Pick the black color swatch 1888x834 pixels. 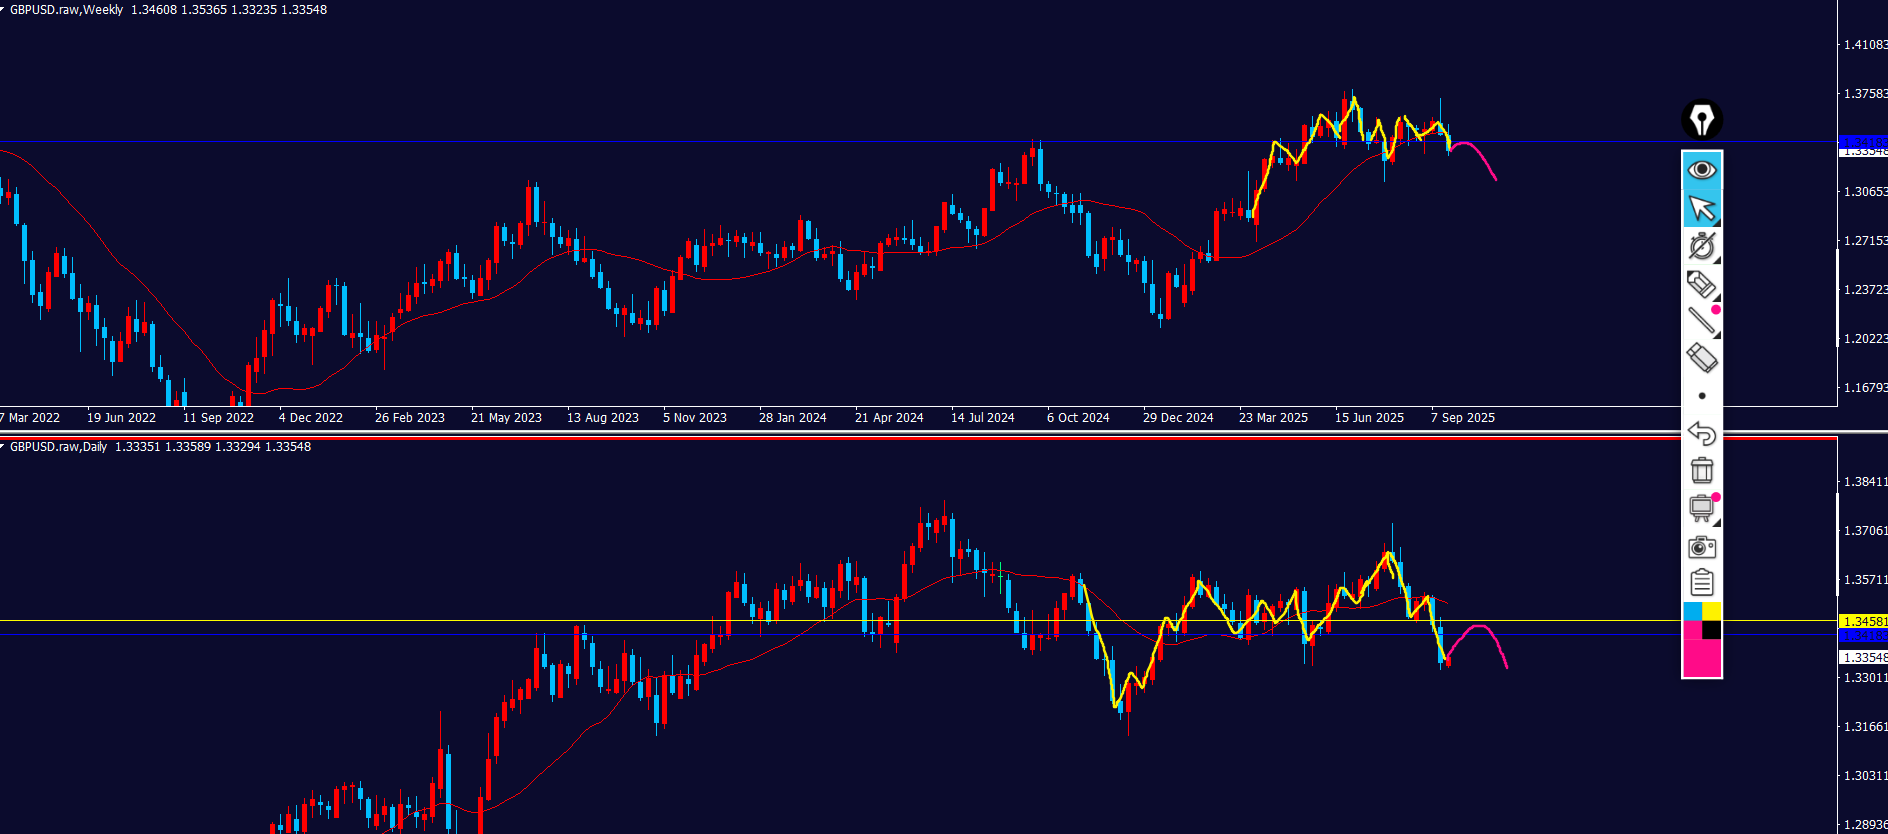click(1712, 630)
